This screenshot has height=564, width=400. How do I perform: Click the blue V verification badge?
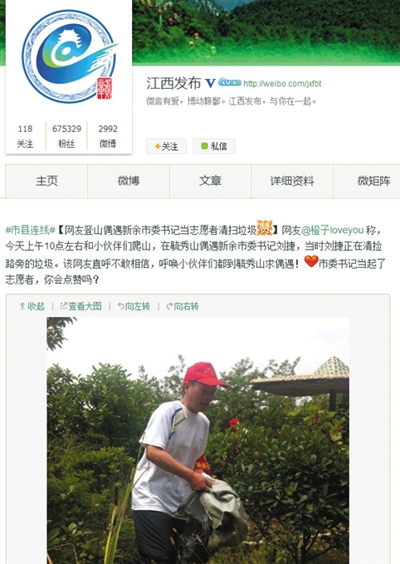coord(210,83)
